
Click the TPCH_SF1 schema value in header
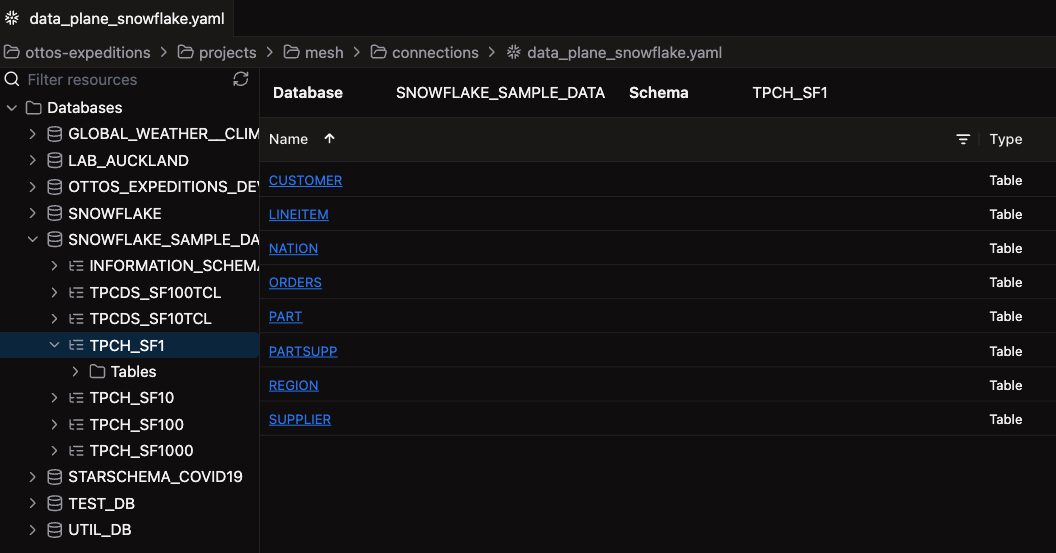point(789,93)
